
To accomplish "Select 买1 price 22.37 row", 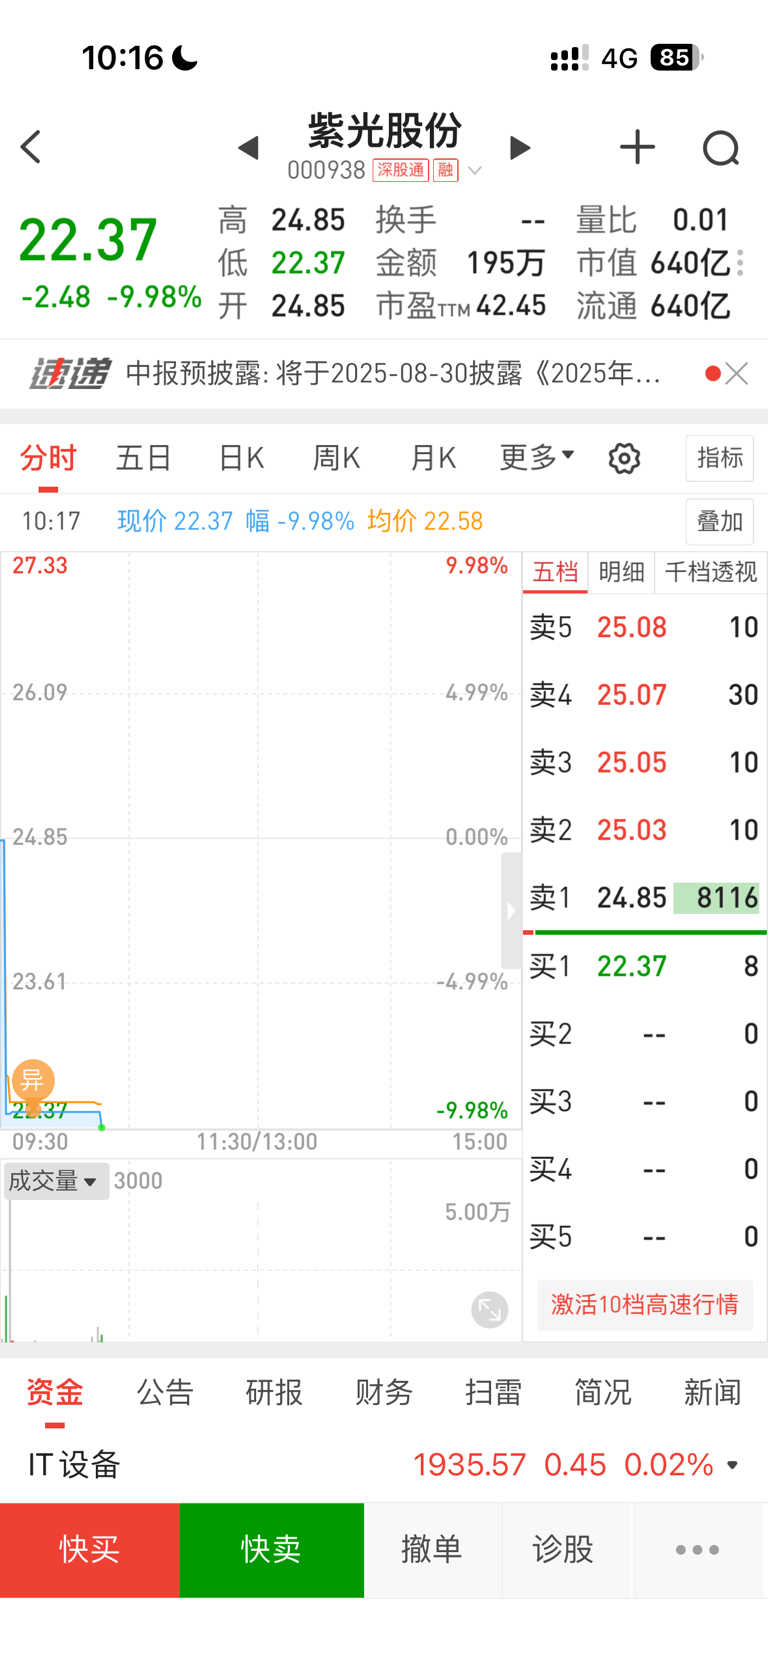I will pyautogui.click(x=645, y=966).
